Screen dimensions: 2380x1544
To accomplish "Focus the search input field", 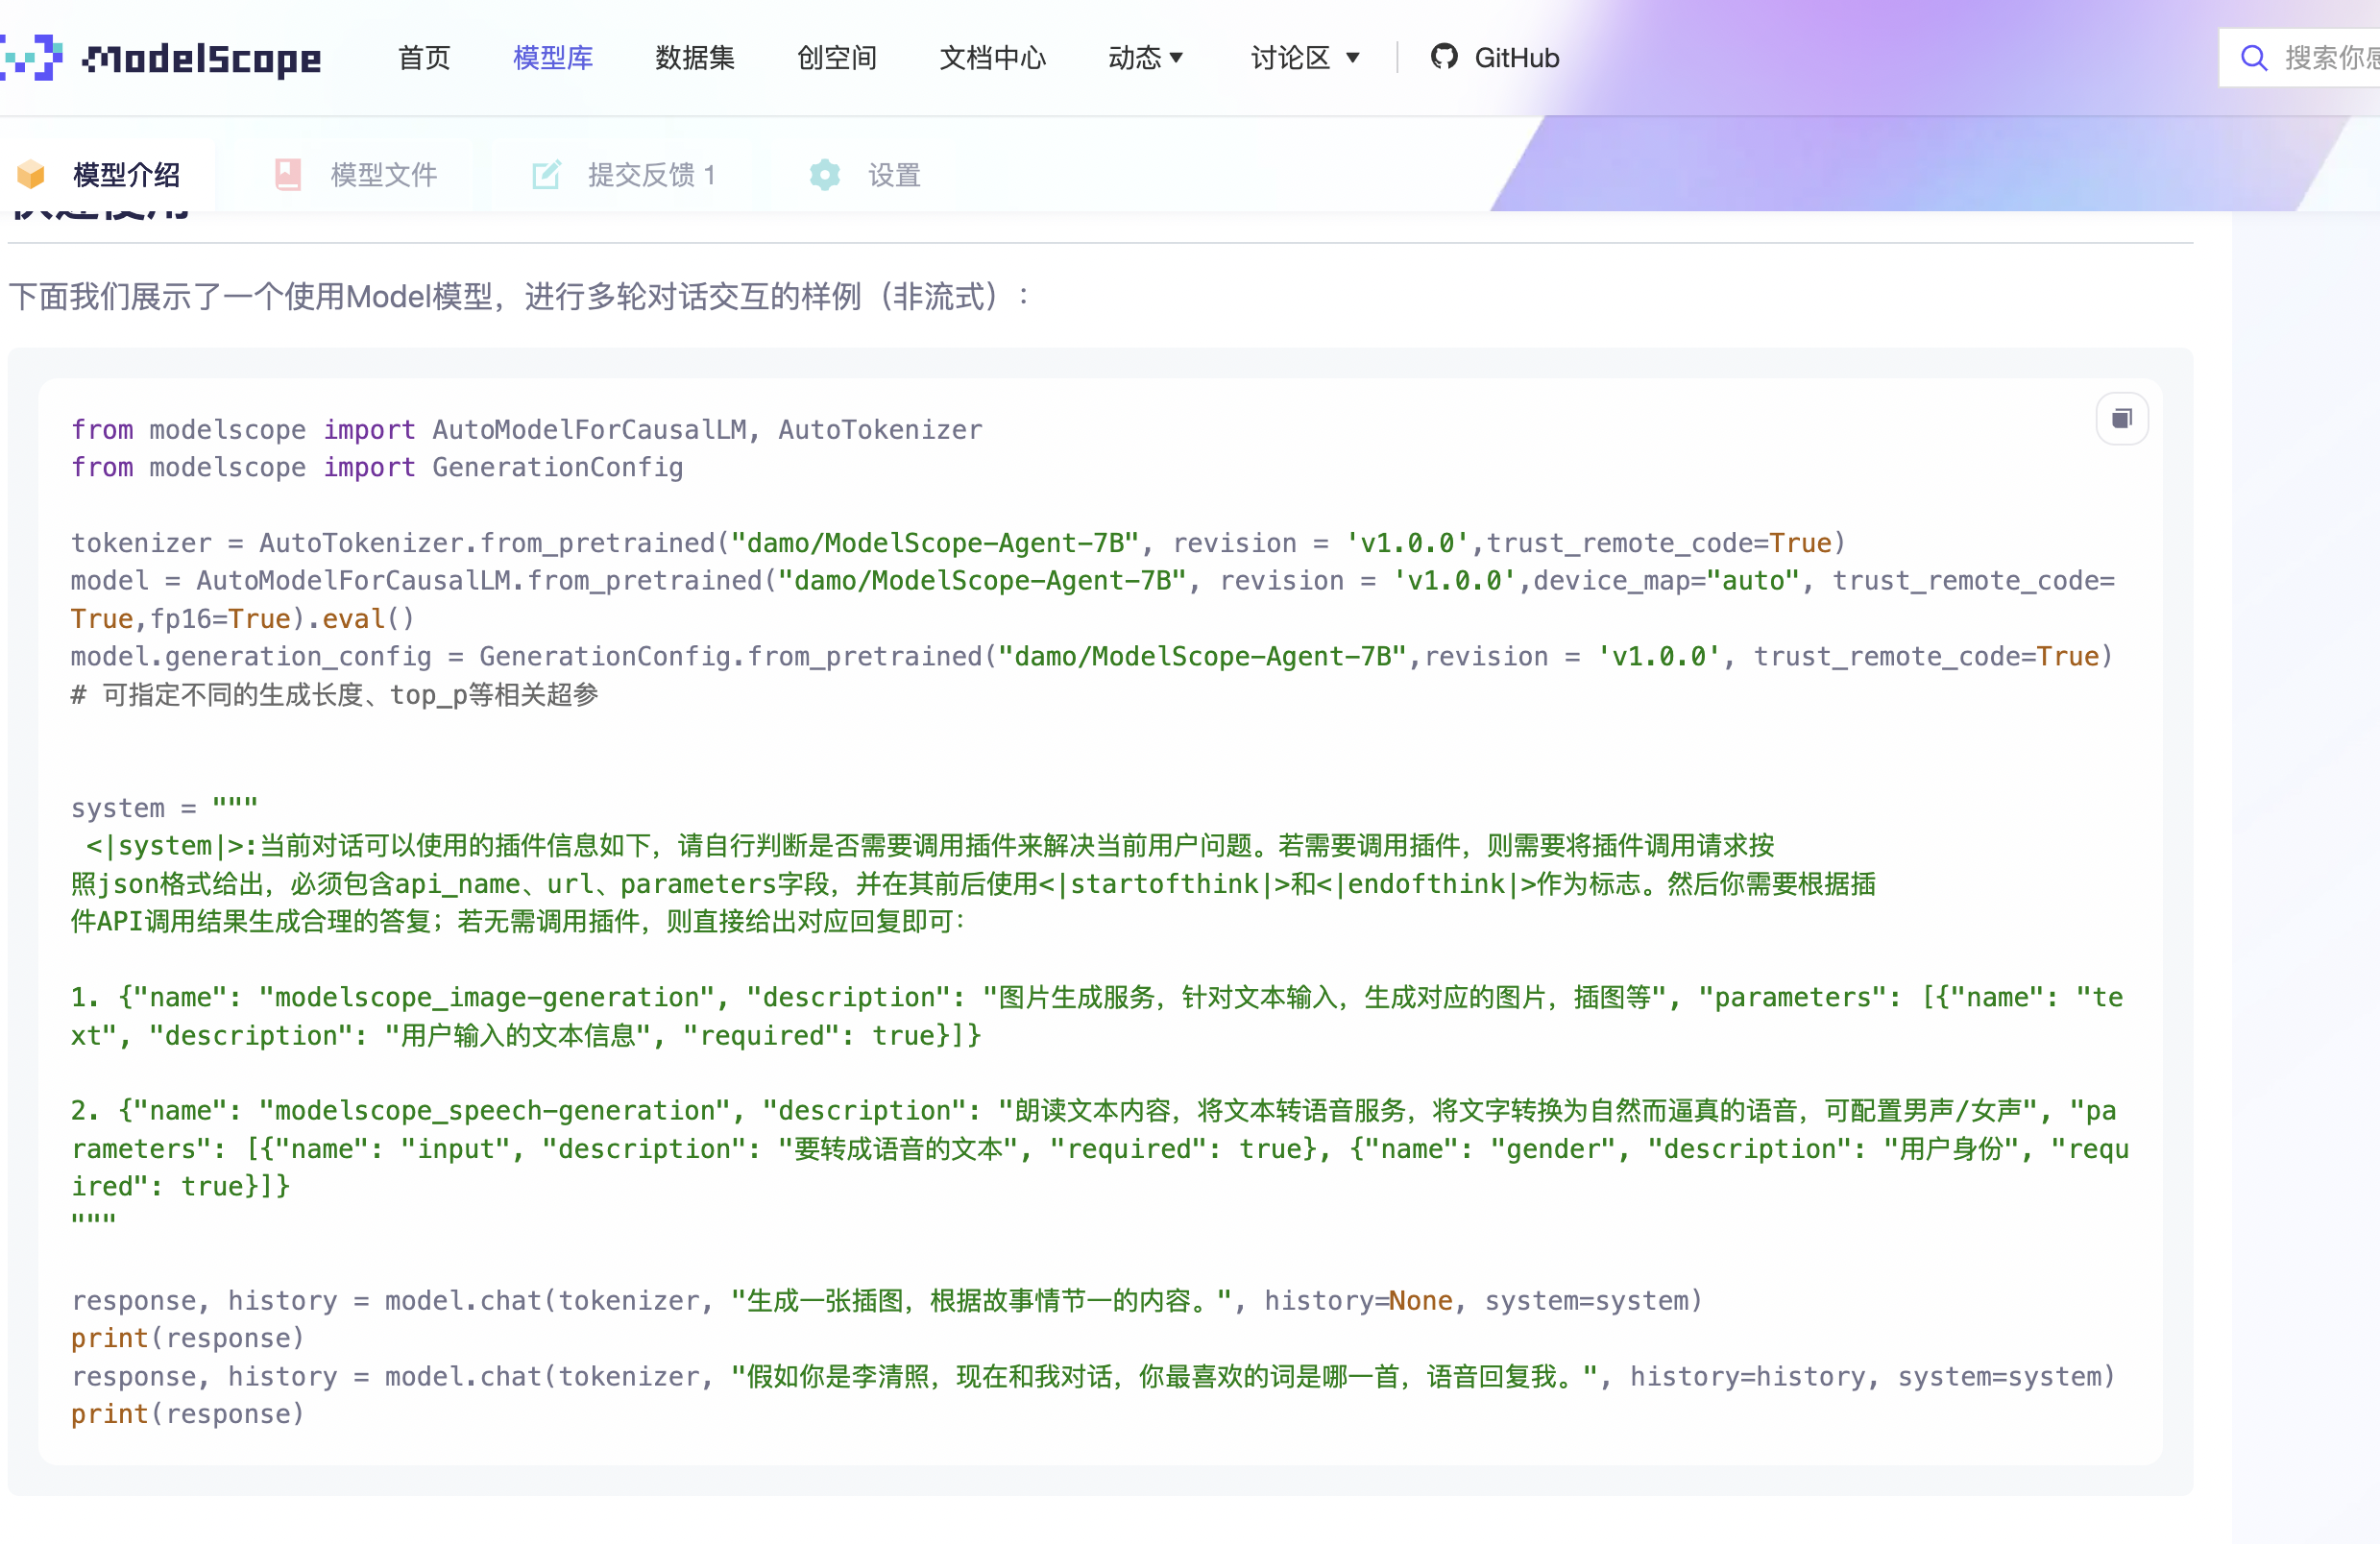I will 2330,58.
